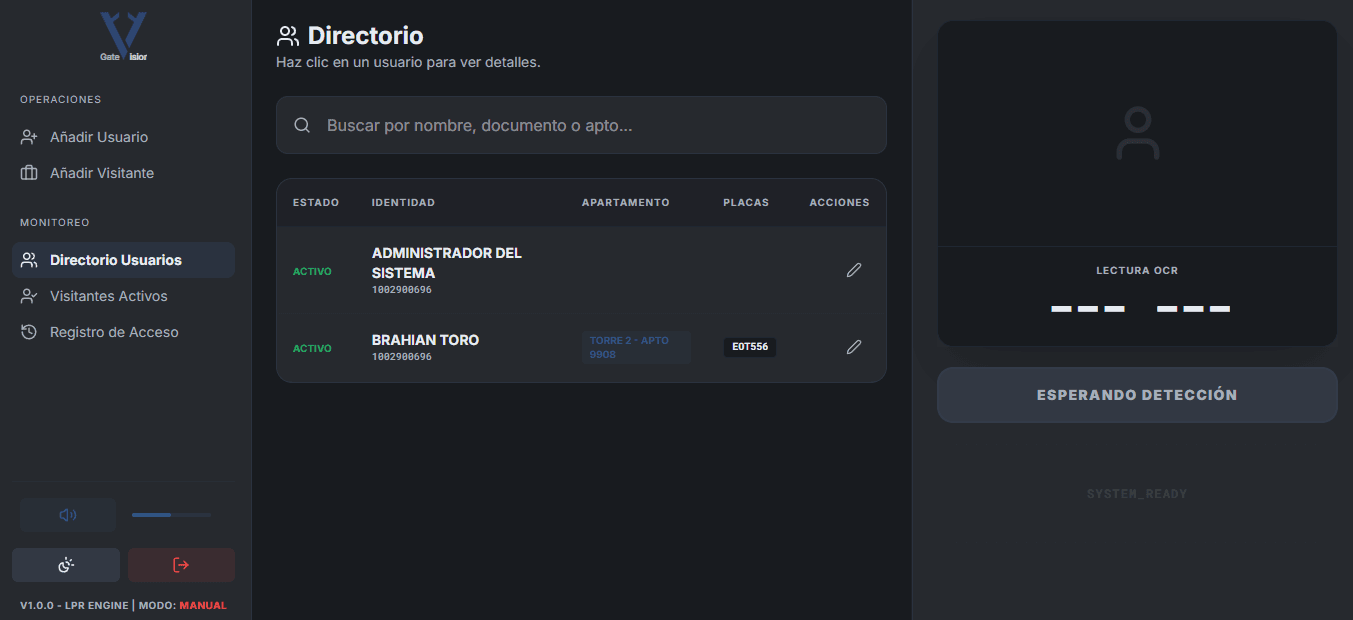
Task: Click the GateVisior logo
Action: tap(124, 37)
